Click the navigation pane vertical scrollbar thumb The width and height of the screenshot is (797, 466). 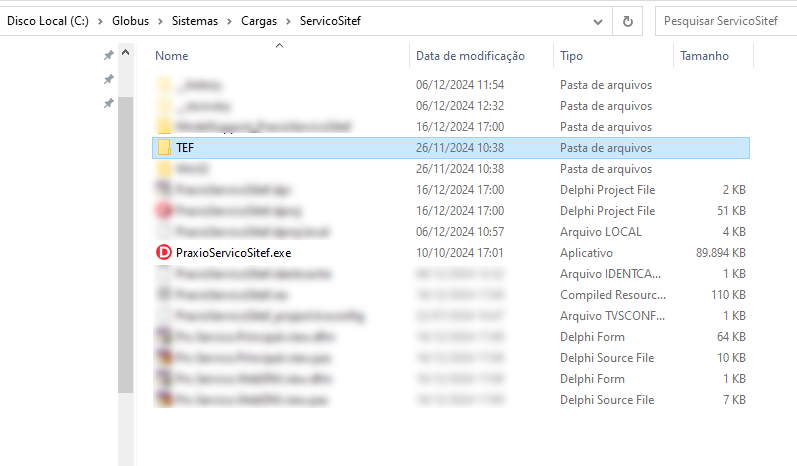click(126, 244)
